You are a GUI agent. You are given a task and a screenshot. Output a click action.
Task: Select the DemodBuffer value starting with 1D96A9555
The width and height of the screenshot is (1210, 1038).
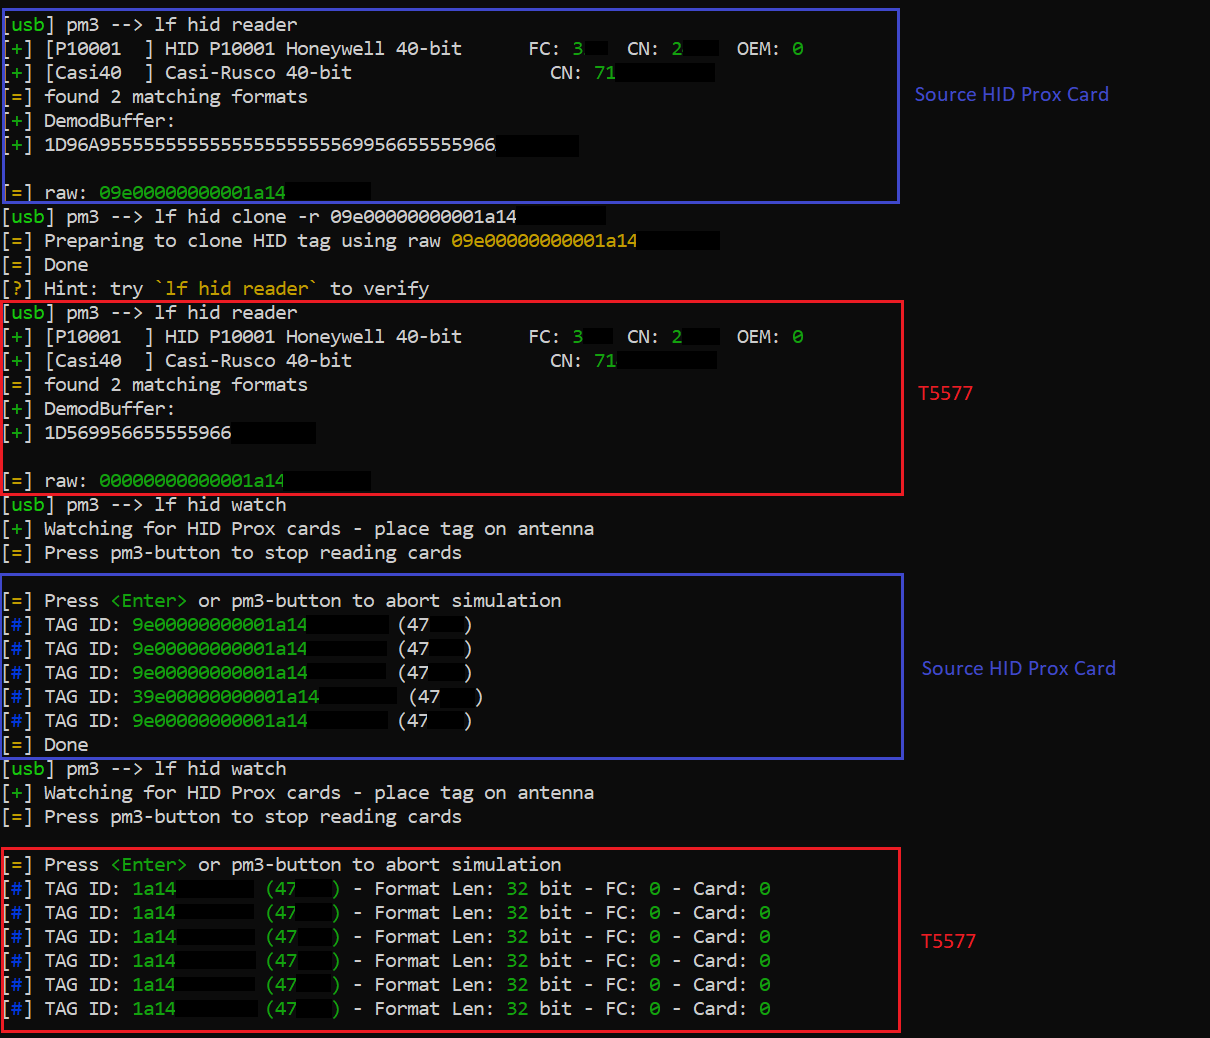[x=270, y=145]
